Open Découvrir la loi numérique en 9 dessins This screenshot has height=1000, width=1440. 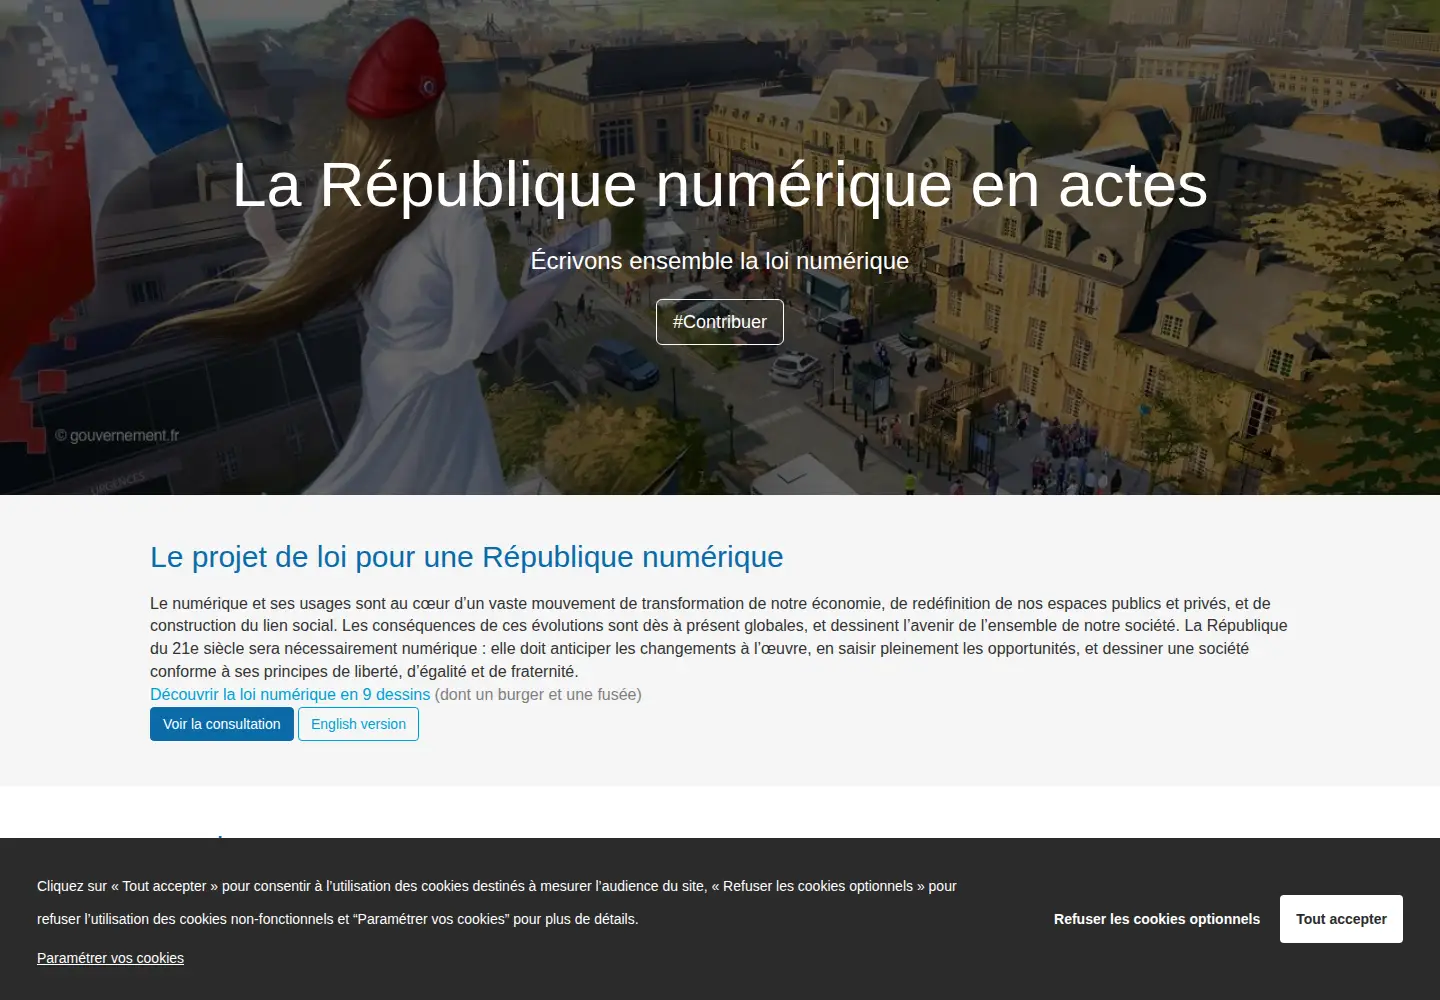(290, 694)
